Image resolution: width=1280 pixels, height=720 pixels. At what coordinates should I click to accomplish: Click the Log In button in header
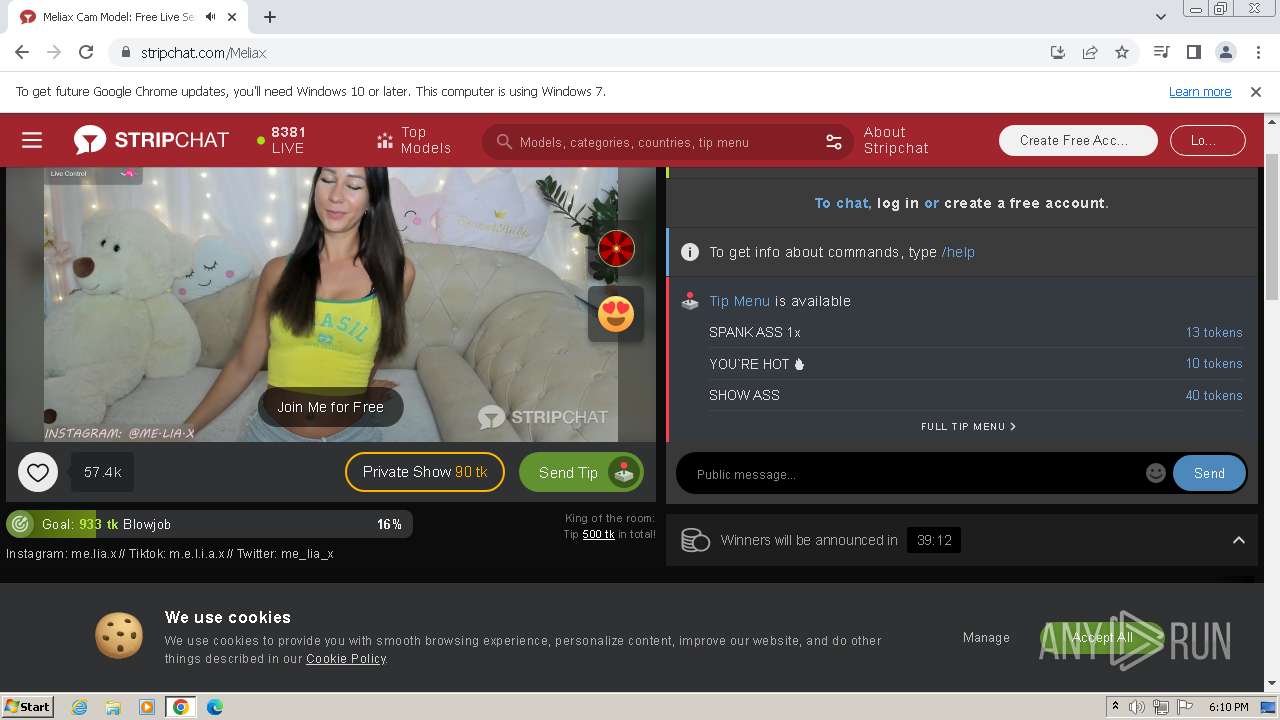click(x=1207, y=140)
